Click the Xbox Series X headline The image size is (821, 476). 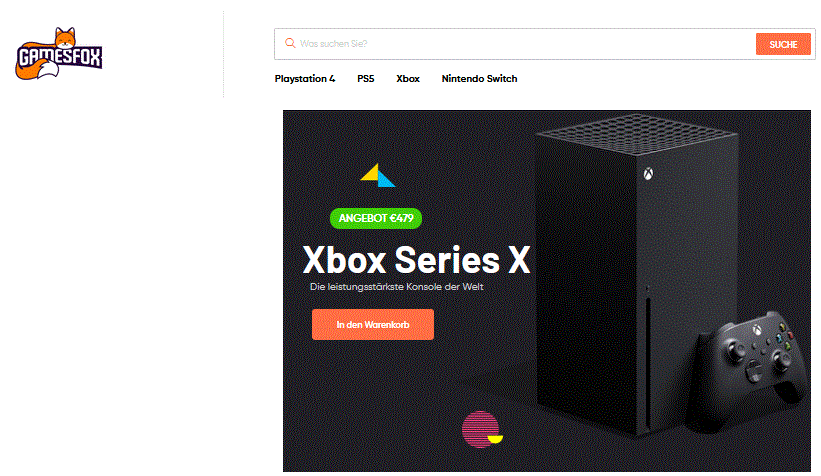[417, 260]
